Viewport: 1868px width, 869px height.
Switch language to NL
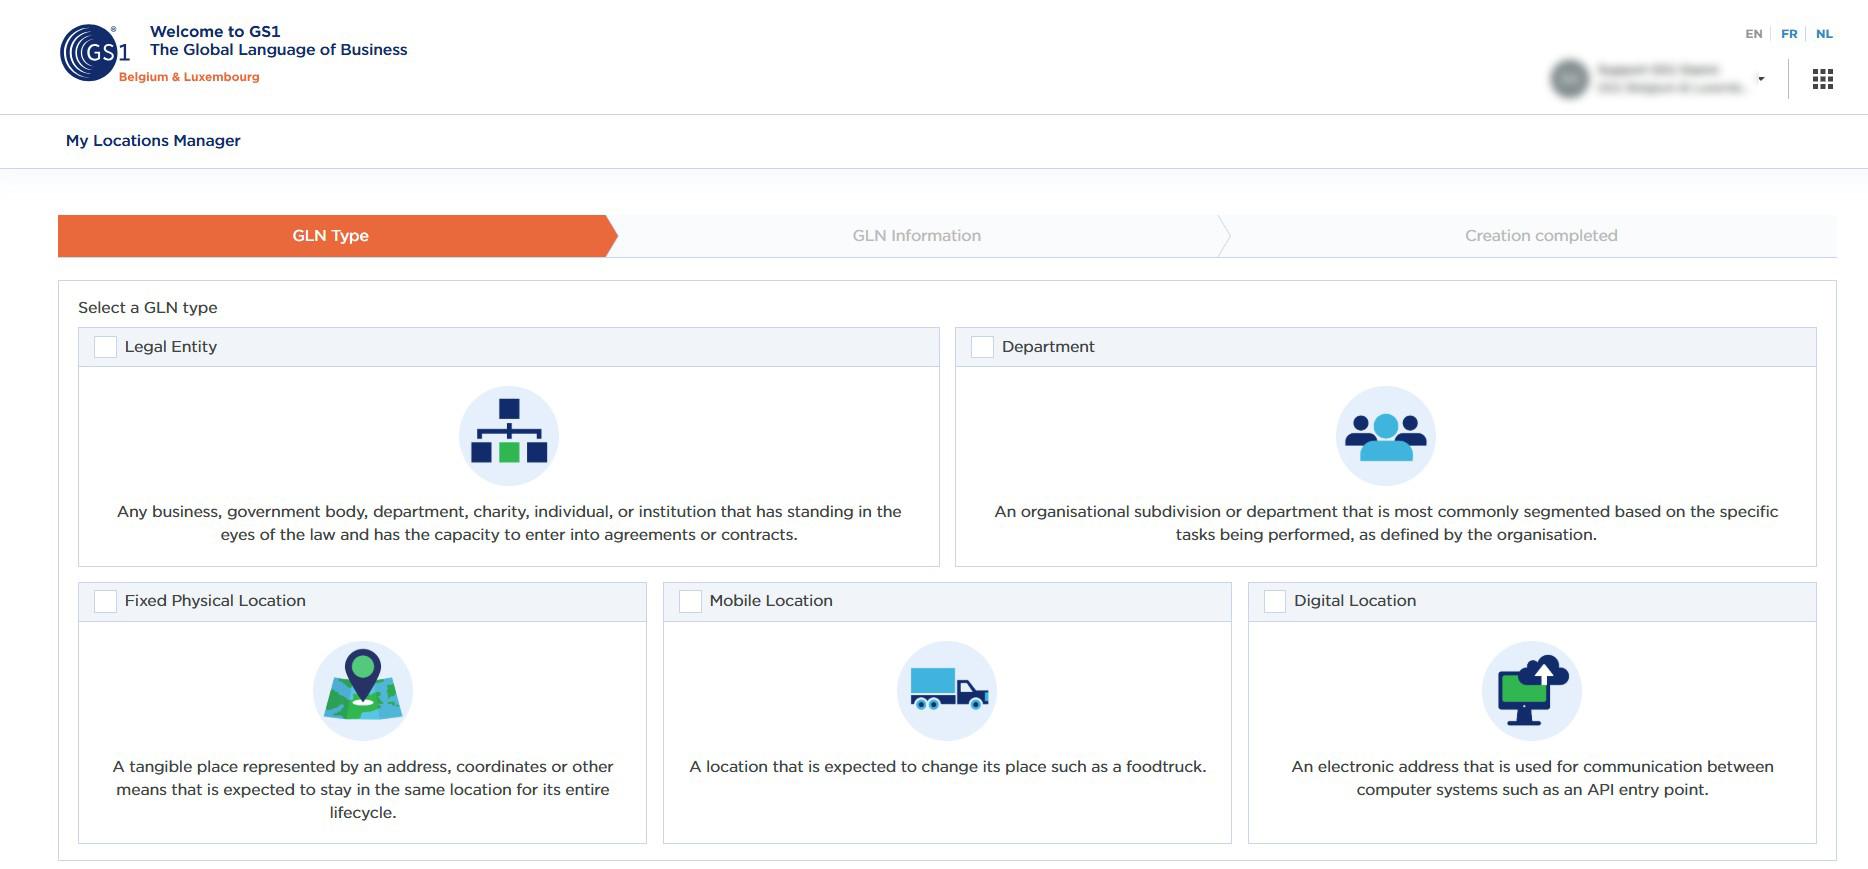pos(1824,34)
